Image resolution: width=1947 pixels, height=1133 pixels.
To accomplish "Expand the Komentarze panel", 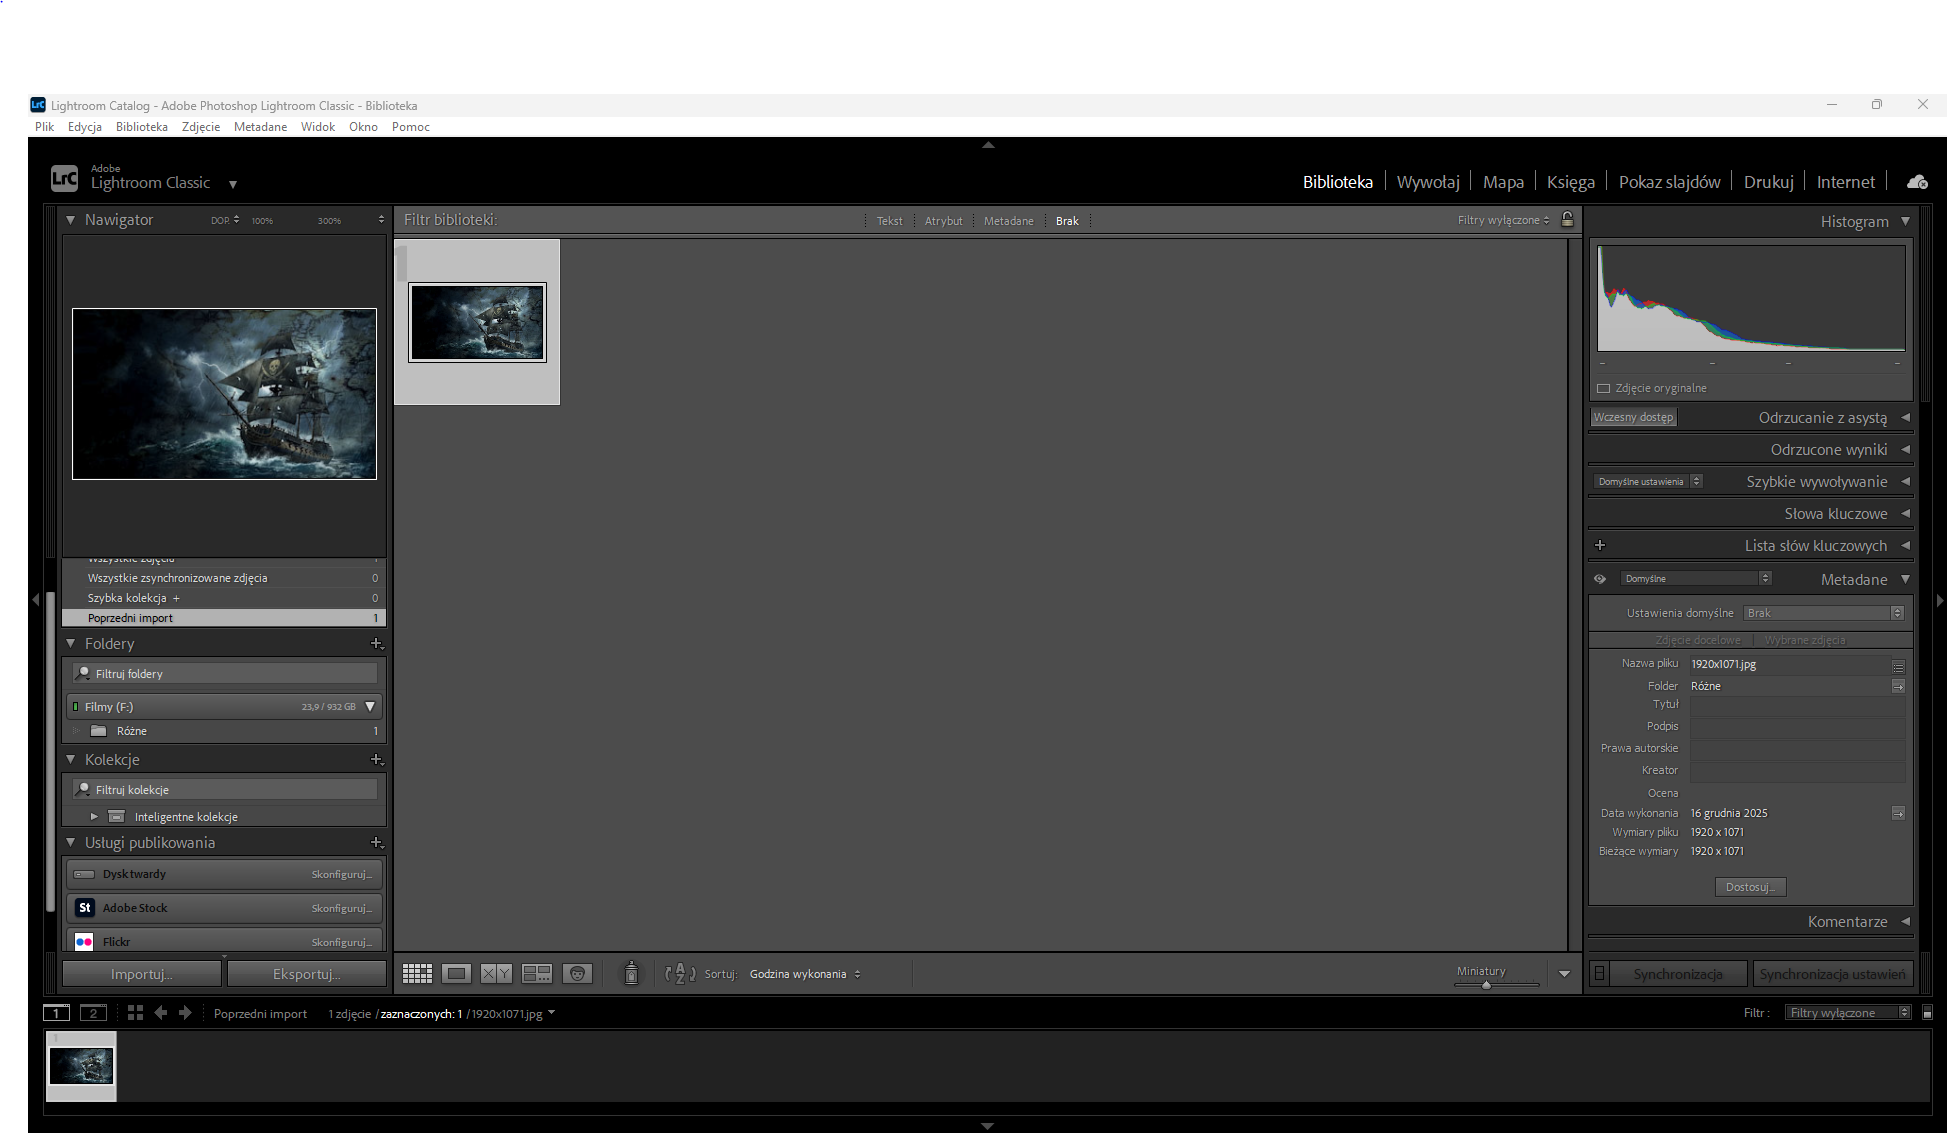I will tap(1905, 922).
